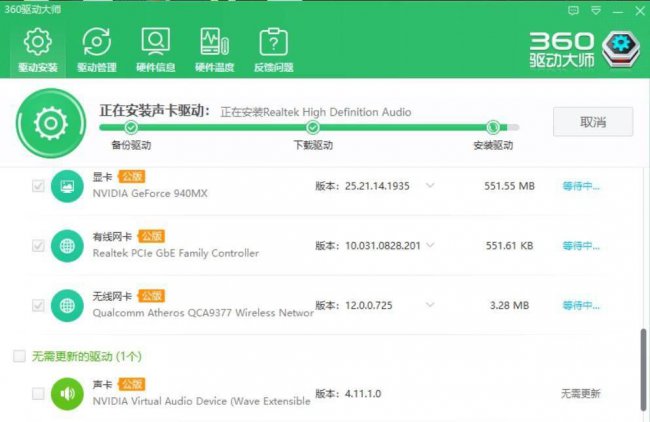Expand version dropdown for 25.21.14.1935
This screenshot has height=422, width=650.
[430, 185]
